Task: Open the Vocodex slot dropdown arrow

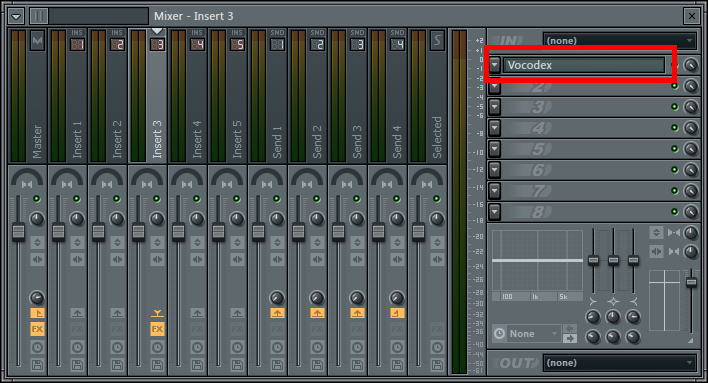Action: 495,65
